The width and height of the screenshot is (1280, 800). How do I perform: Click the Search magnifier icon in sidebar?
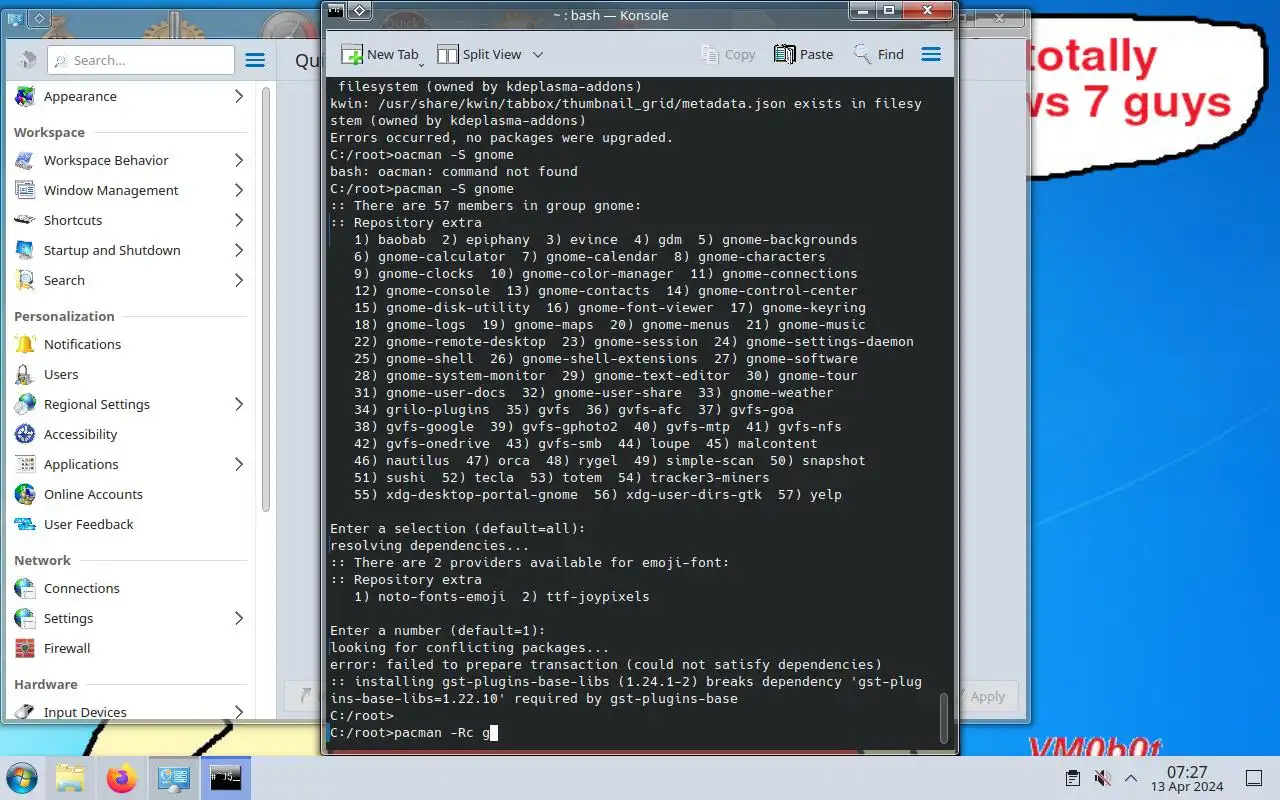point(25,280)
